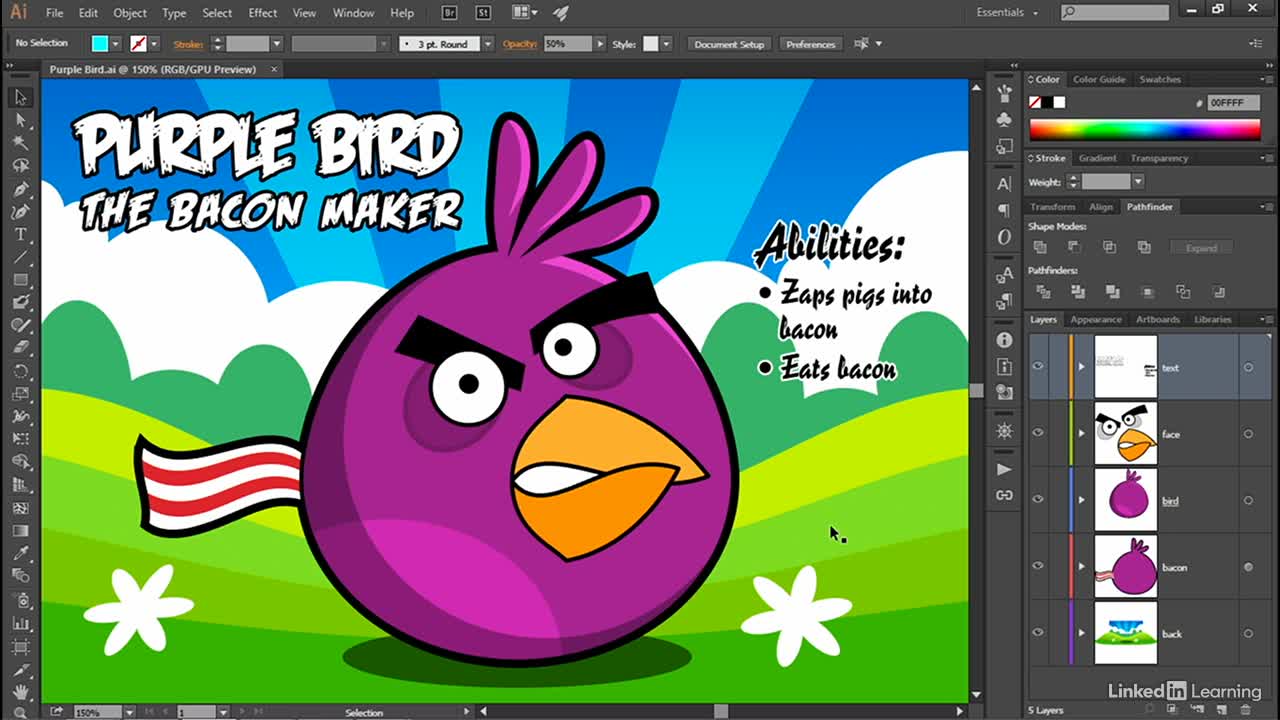This screenshot has height=720, width=1280.
Task: Select the Rectangle tool
Action: pyautogui.click(x=20, y=280)
